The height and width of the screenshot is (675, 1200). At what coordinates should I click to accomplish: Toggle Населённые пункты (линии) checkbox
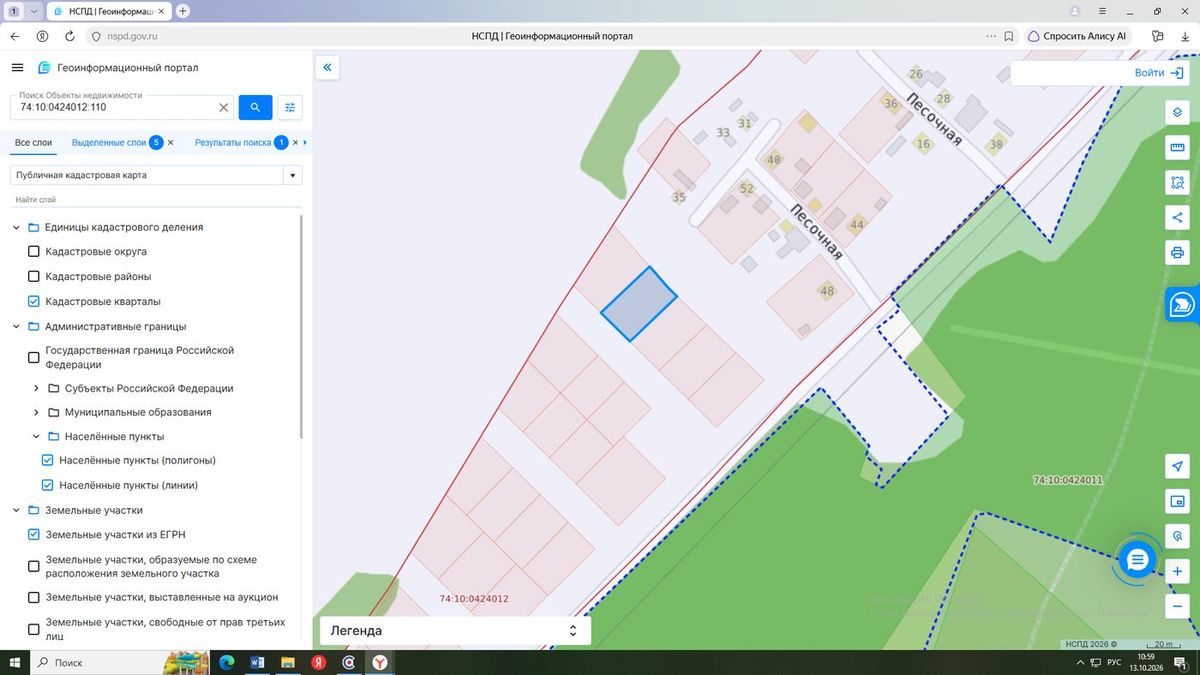click(x=47, y=486)
